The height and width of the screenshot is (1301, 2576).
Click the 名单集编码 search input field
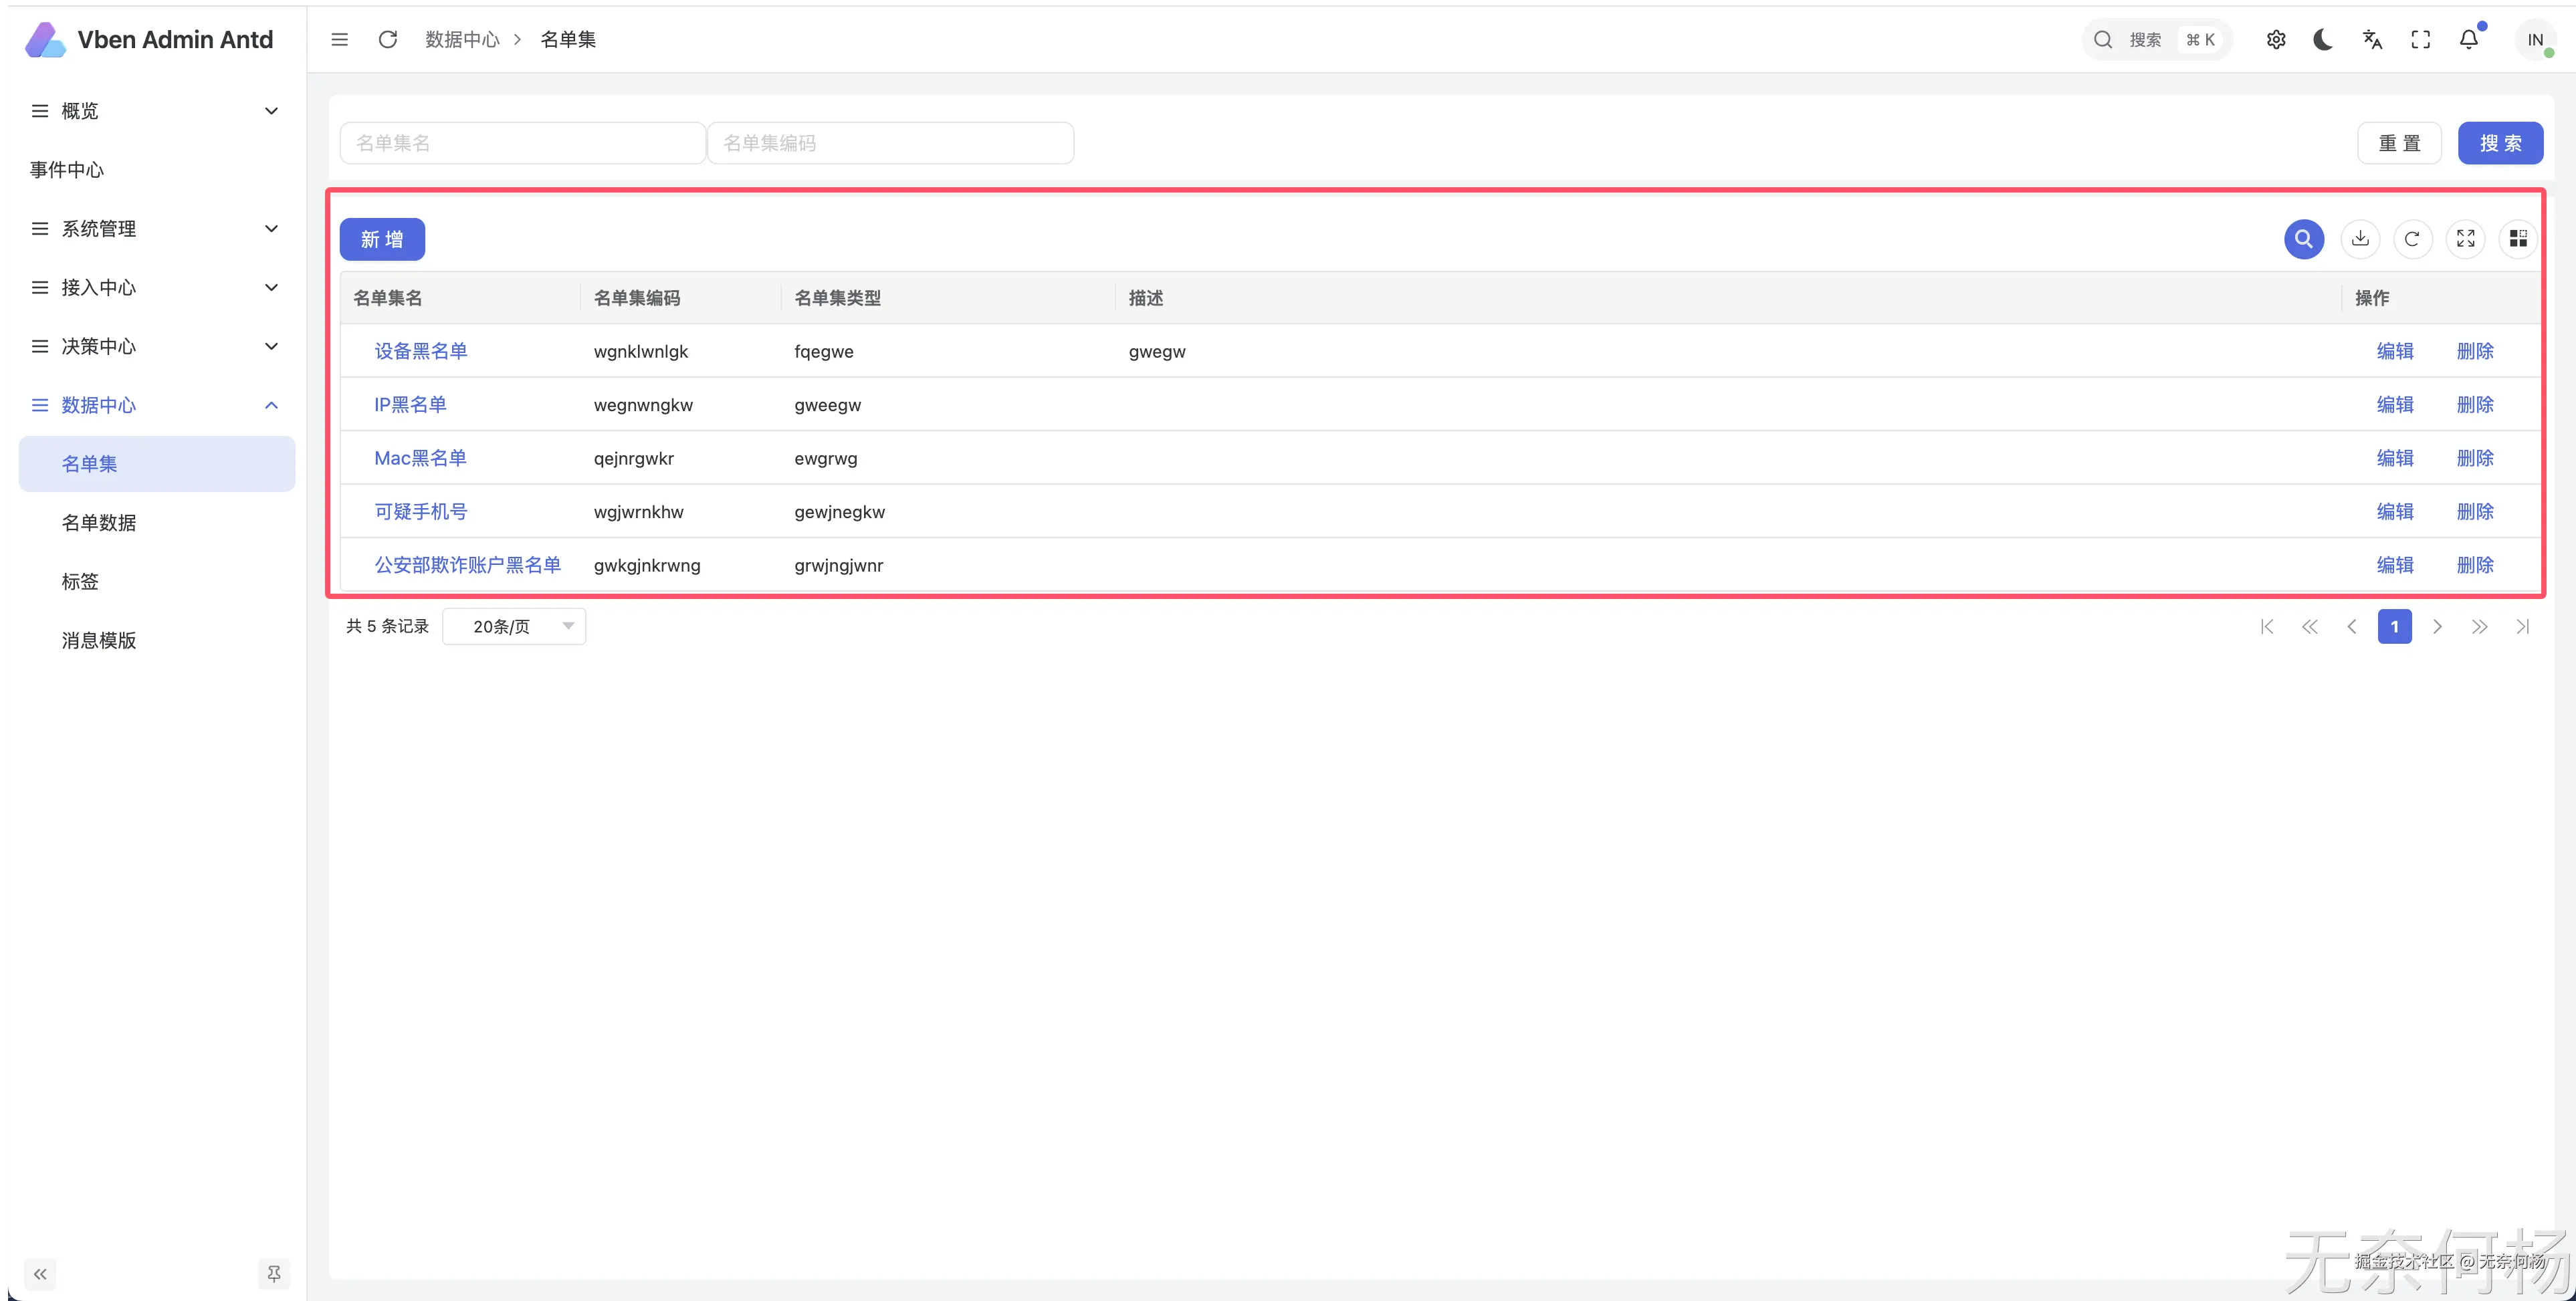(x=890, y=143)
